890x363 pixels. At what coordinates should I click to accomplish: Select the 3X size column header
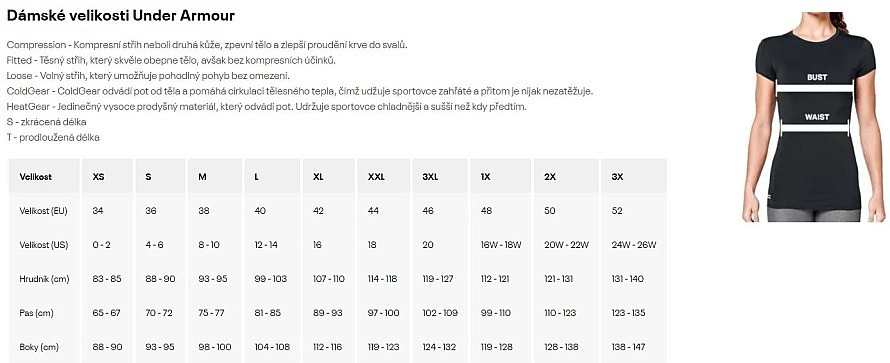(x=633, y=176)
